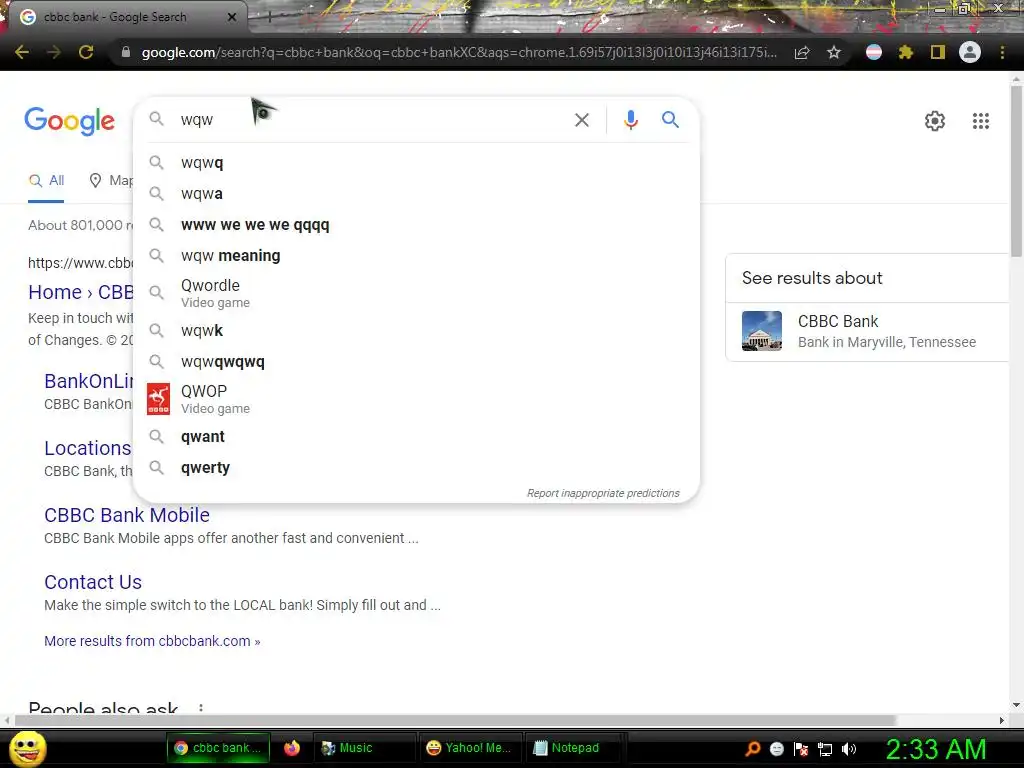The height and width of the screenshot is (768, 1024).
Task: Switch to the Maps results tab
Action: point(110,181)
